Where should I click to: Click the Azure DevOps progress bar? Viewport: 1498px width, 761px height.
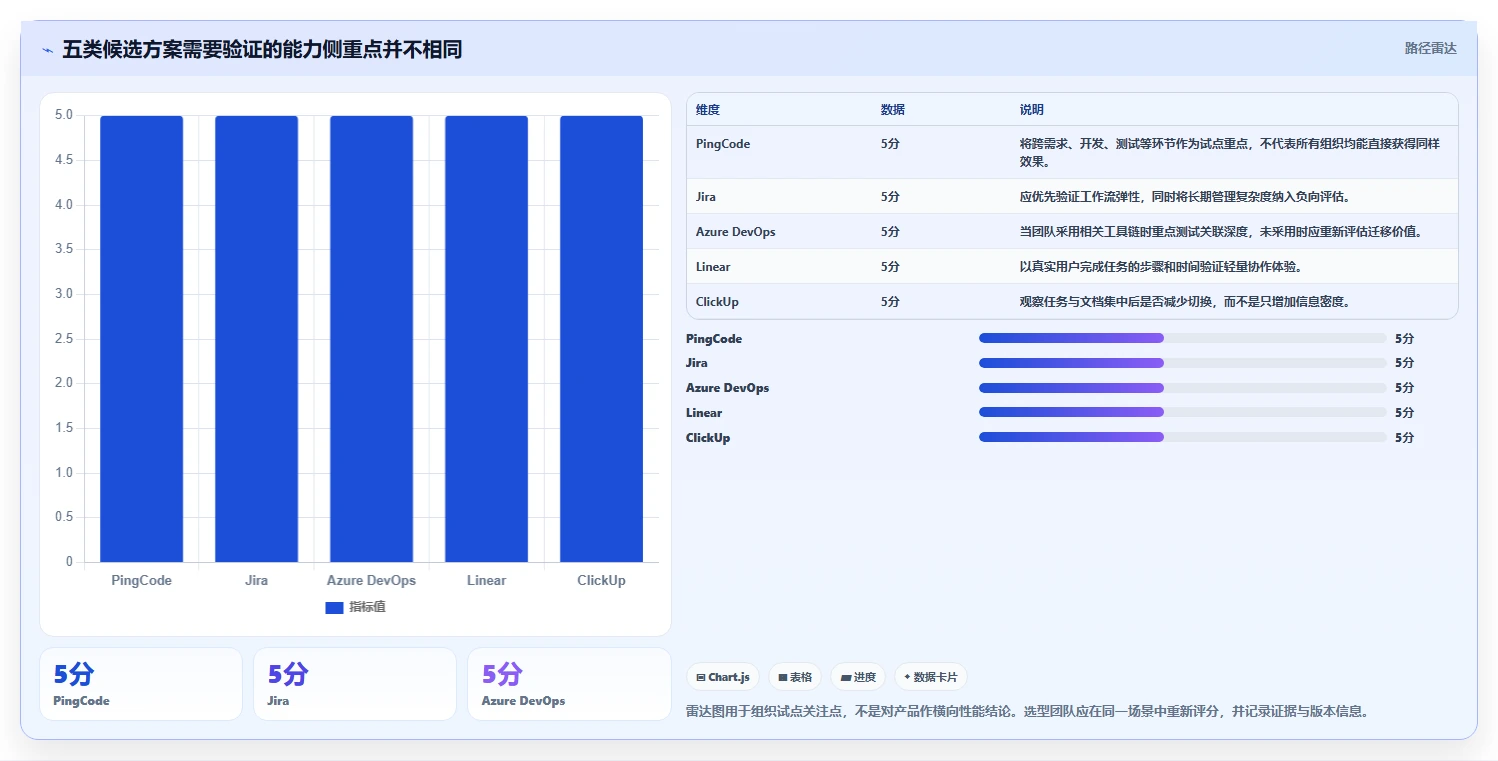tap(1182, 388)
